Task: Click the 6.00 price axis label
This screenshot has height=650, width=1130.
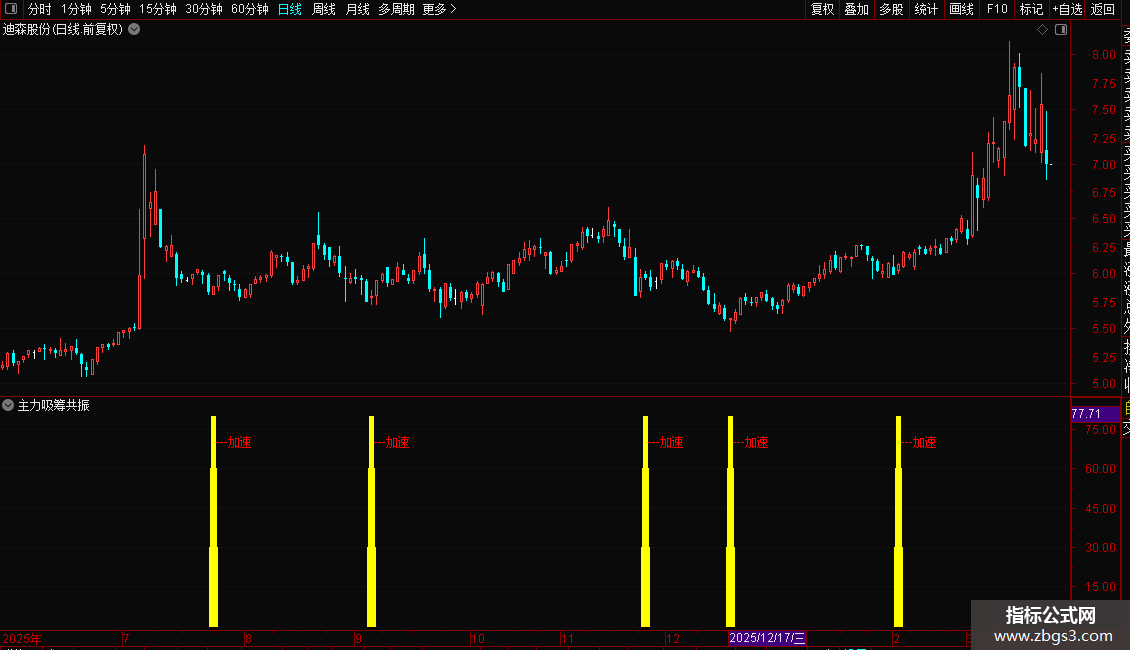Action: [x=1103, y=274]
